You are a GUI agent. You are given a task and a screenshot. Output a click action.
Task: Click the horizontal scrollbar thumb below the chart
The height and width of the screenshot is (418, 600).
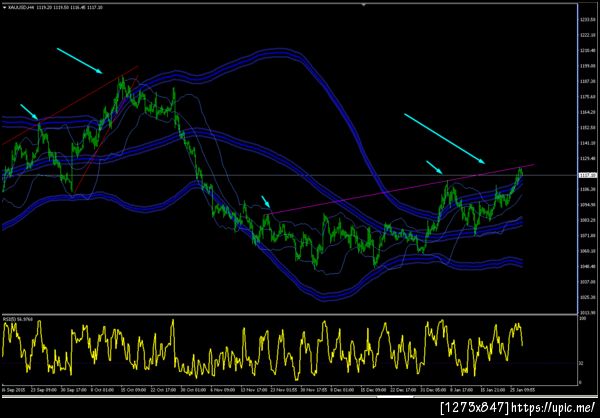395,397
